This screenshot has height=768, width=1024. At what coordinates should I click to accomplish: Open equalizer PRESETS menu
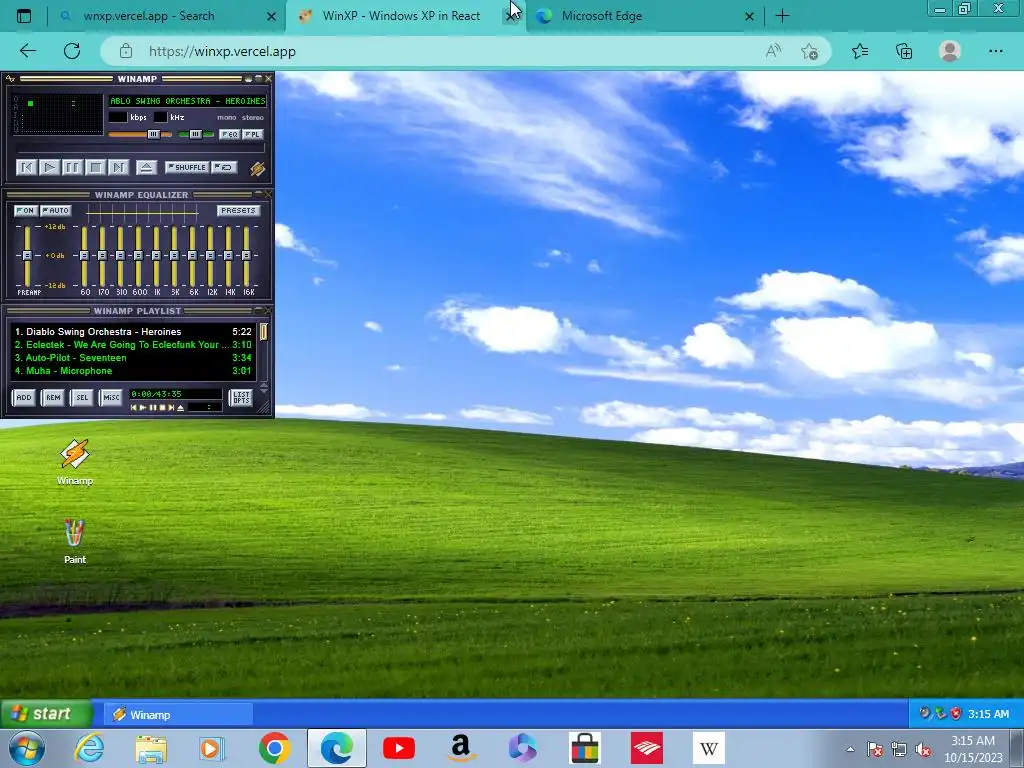pos(238,210)
